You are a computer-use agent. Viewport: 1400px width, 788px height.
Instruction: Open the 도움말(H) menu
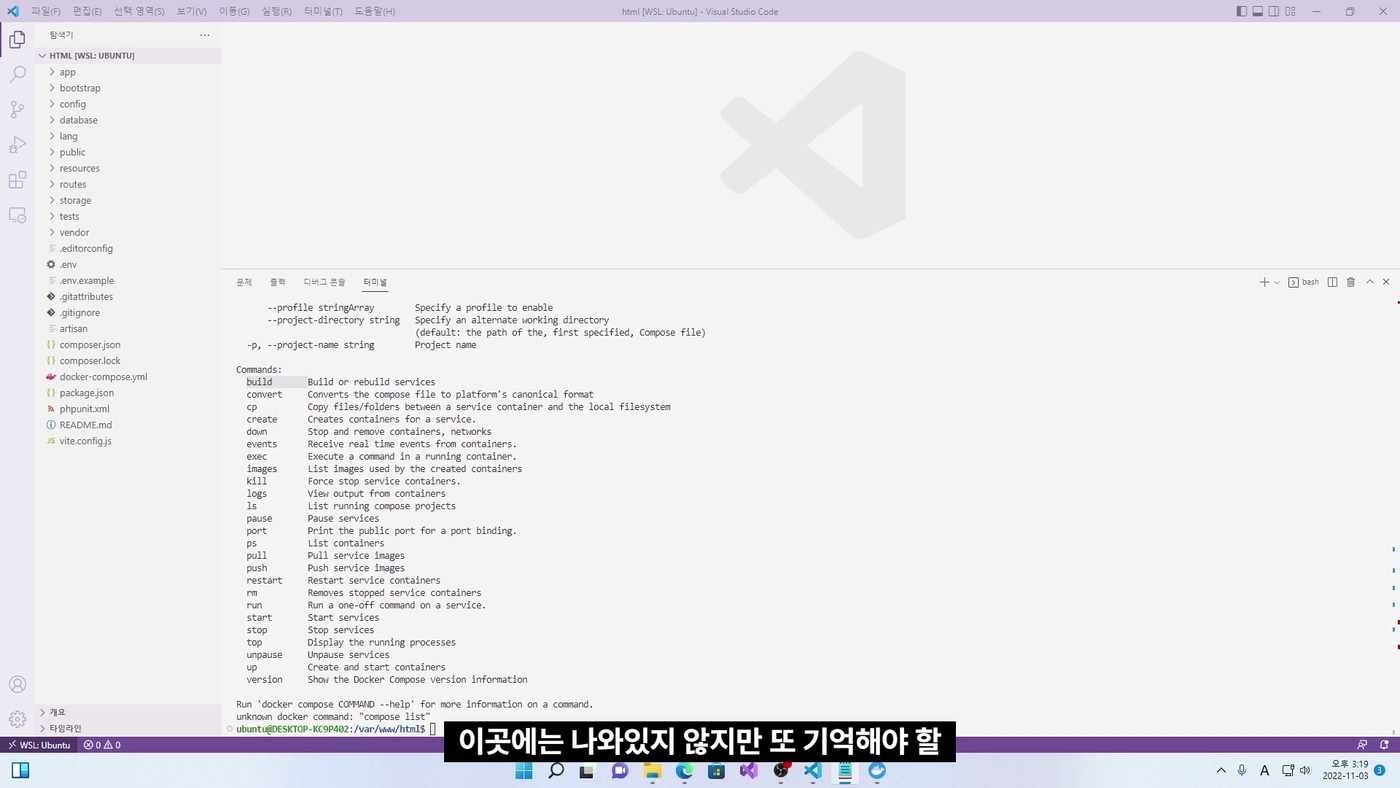pyautogui.click(x=375, y=11)
